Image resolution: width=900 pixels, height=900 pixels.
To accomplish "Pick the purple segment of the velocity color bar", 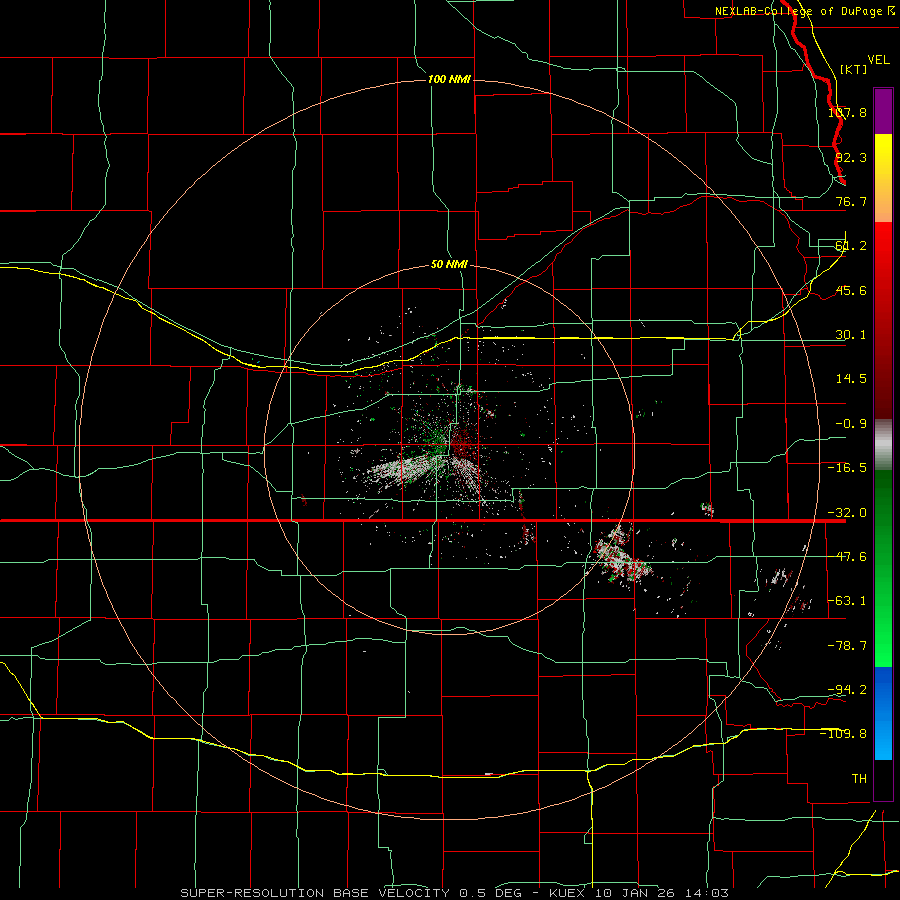I will pos(883,111).
